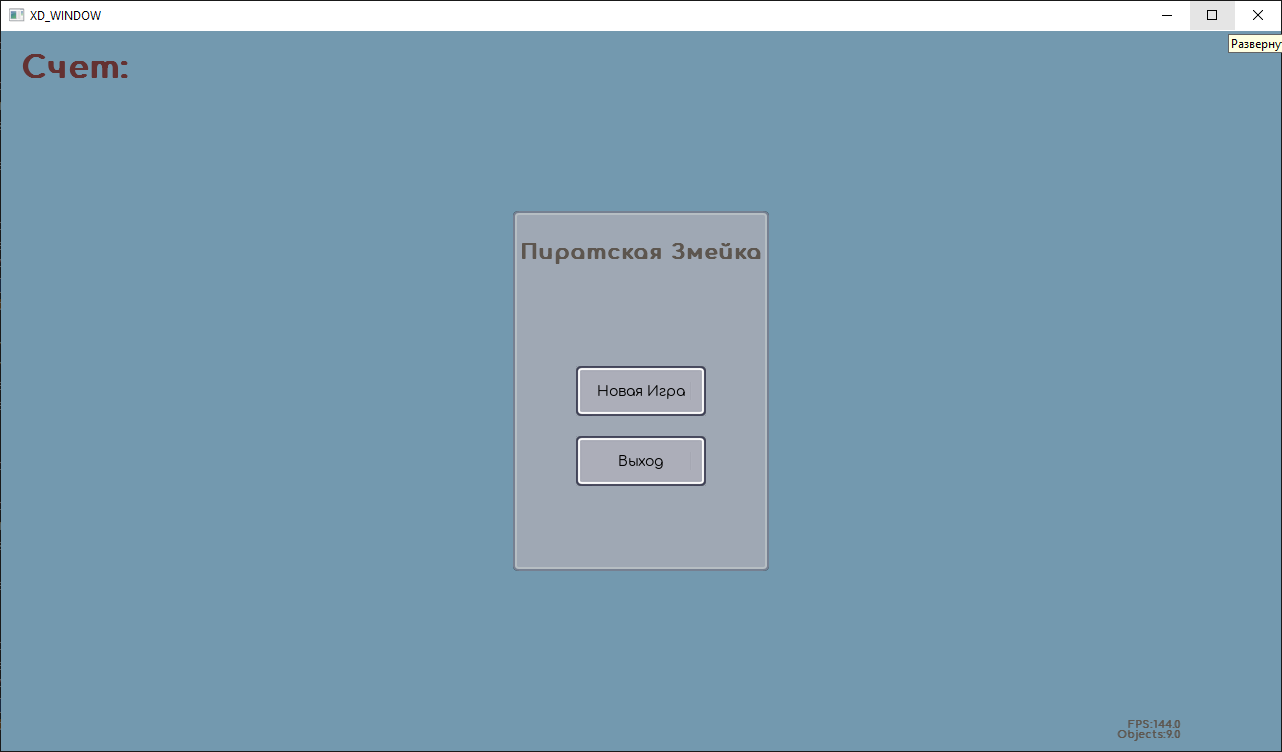1282x752 pixels.
Task: Click the gap between Новая Игра and Выход
Action: pyautogui.click(x=641, y=426)
